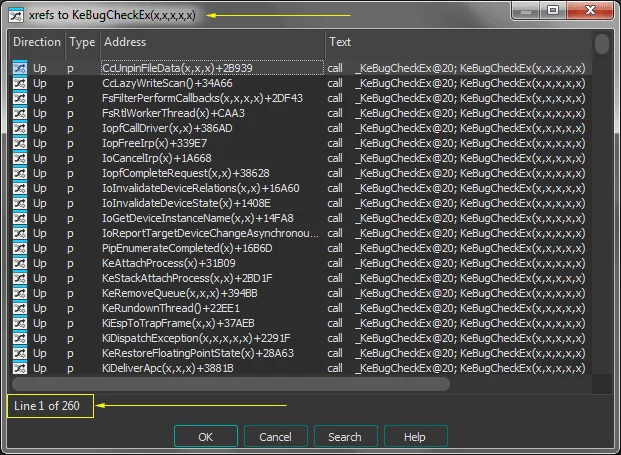The width and height of the screenshot is (621, 455).
Task: Select the FsRtlWorkerThread(x)+CAA3 address
Action: pyautogui.click(x=173, y=113)
